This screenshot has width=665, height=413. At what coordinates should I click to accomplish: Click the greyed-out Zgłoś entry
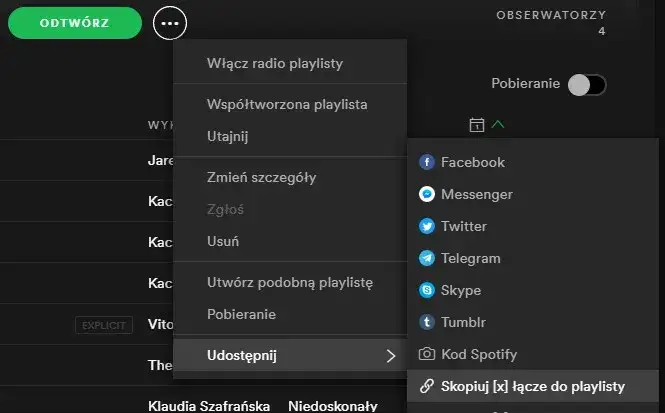tap(290, 209)
